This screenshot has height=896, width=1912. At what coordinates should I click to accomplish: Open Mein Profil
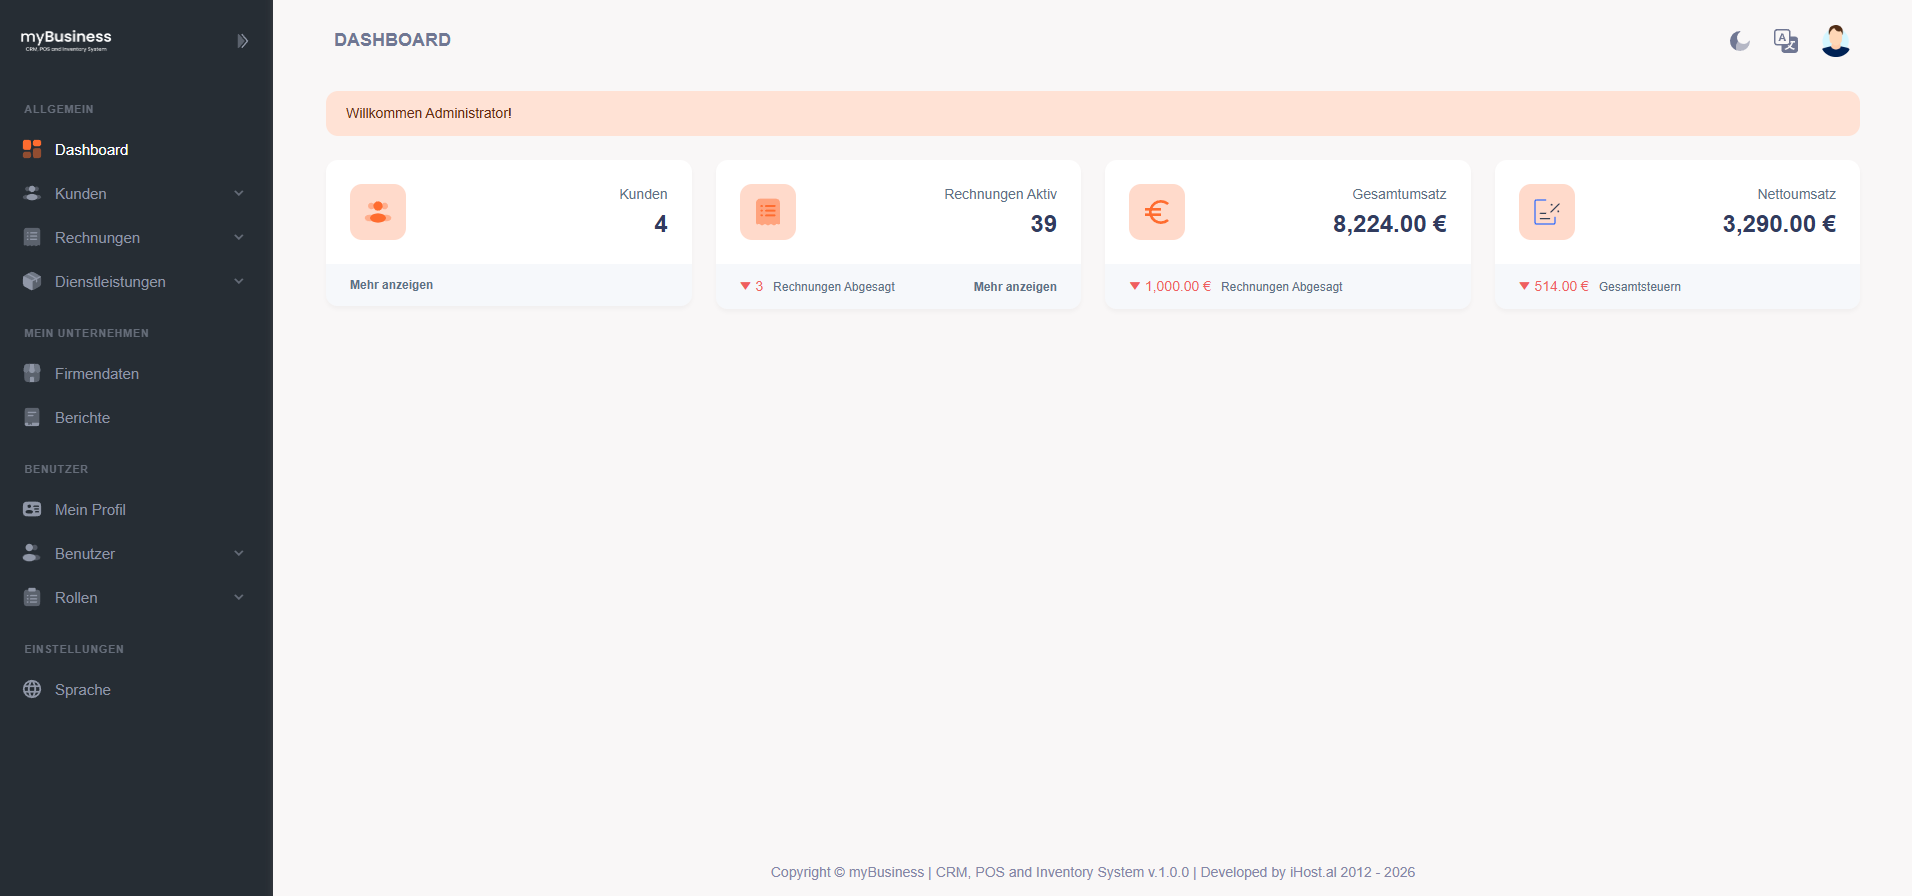136,509
